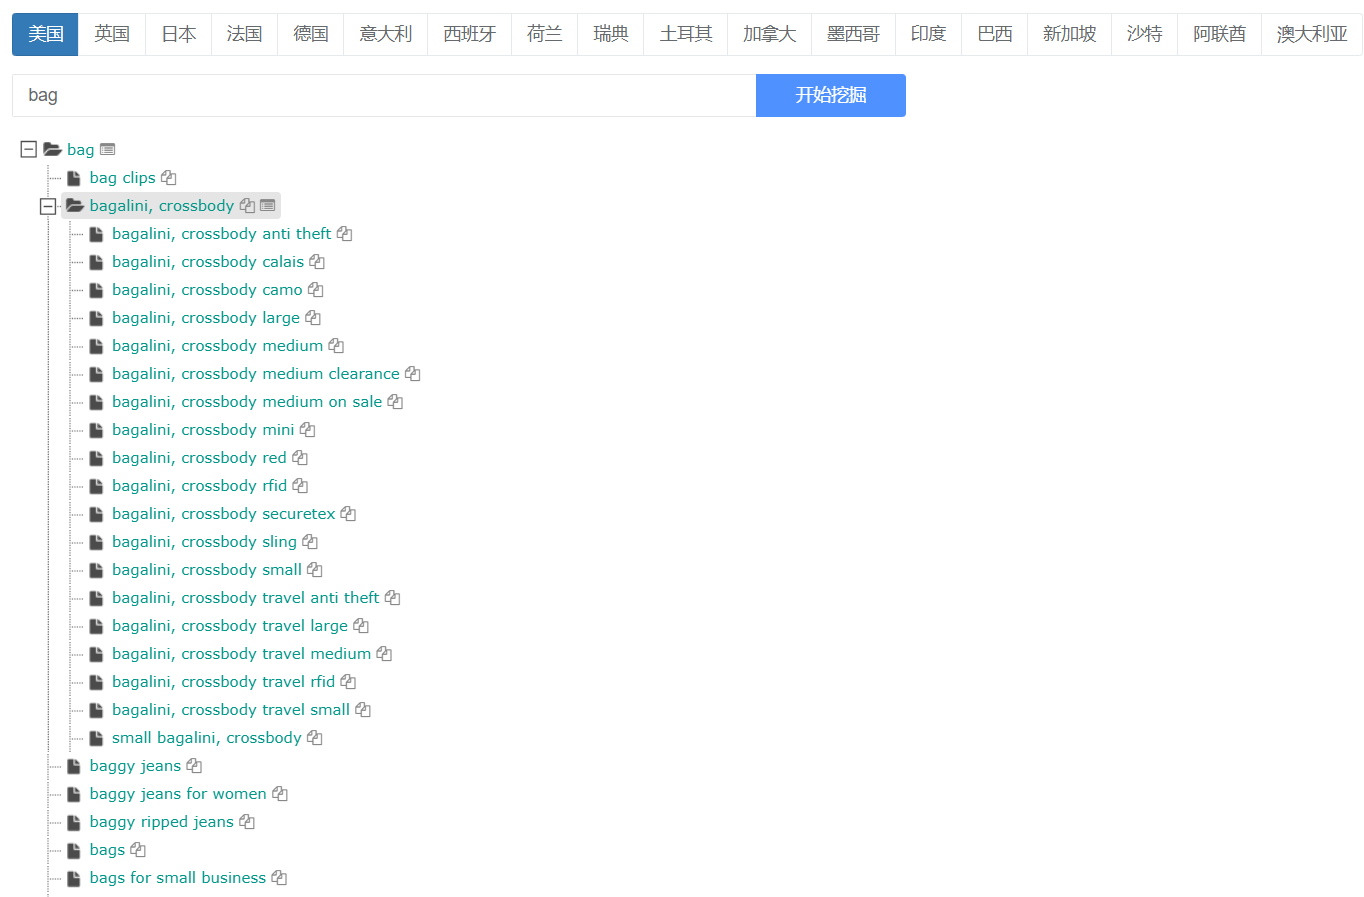Copy icon beside 'bagalini, crossbody sling'

tap(310, 542)
